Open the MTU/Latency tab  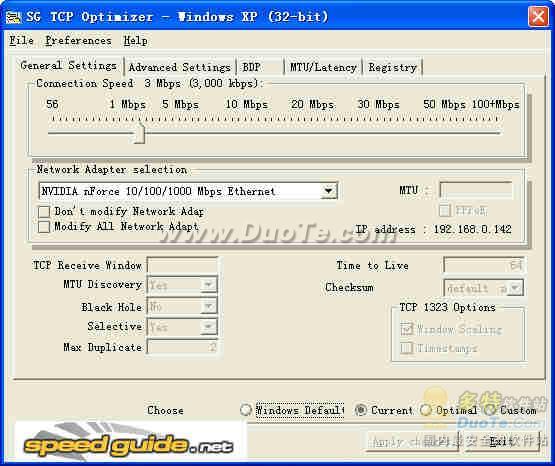tap(323, 67)
